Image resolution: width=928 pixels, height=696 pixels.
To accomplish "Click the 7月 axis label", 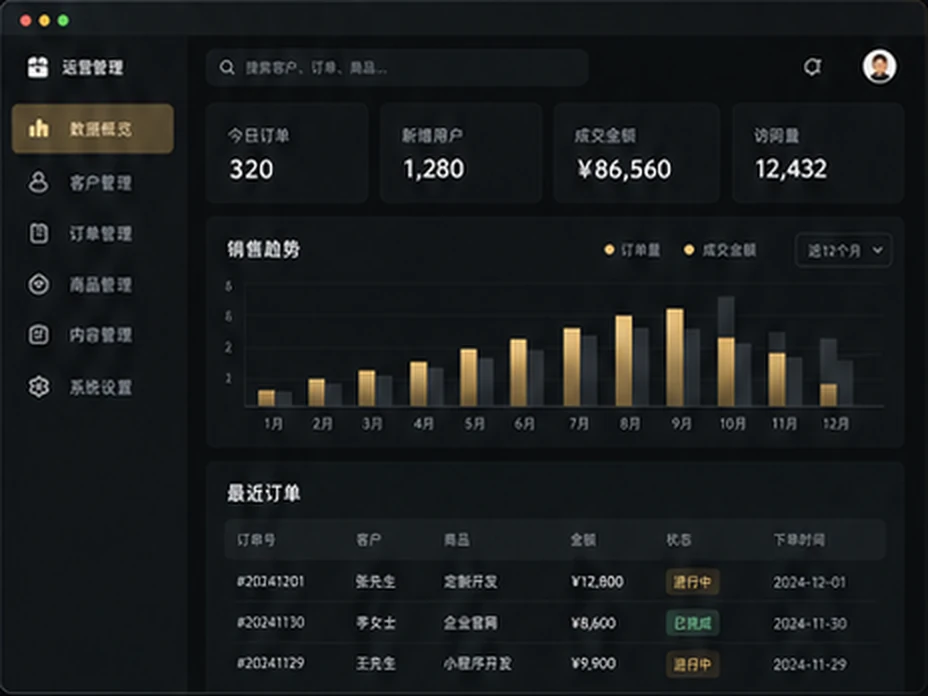I will [x=578, y=424].
